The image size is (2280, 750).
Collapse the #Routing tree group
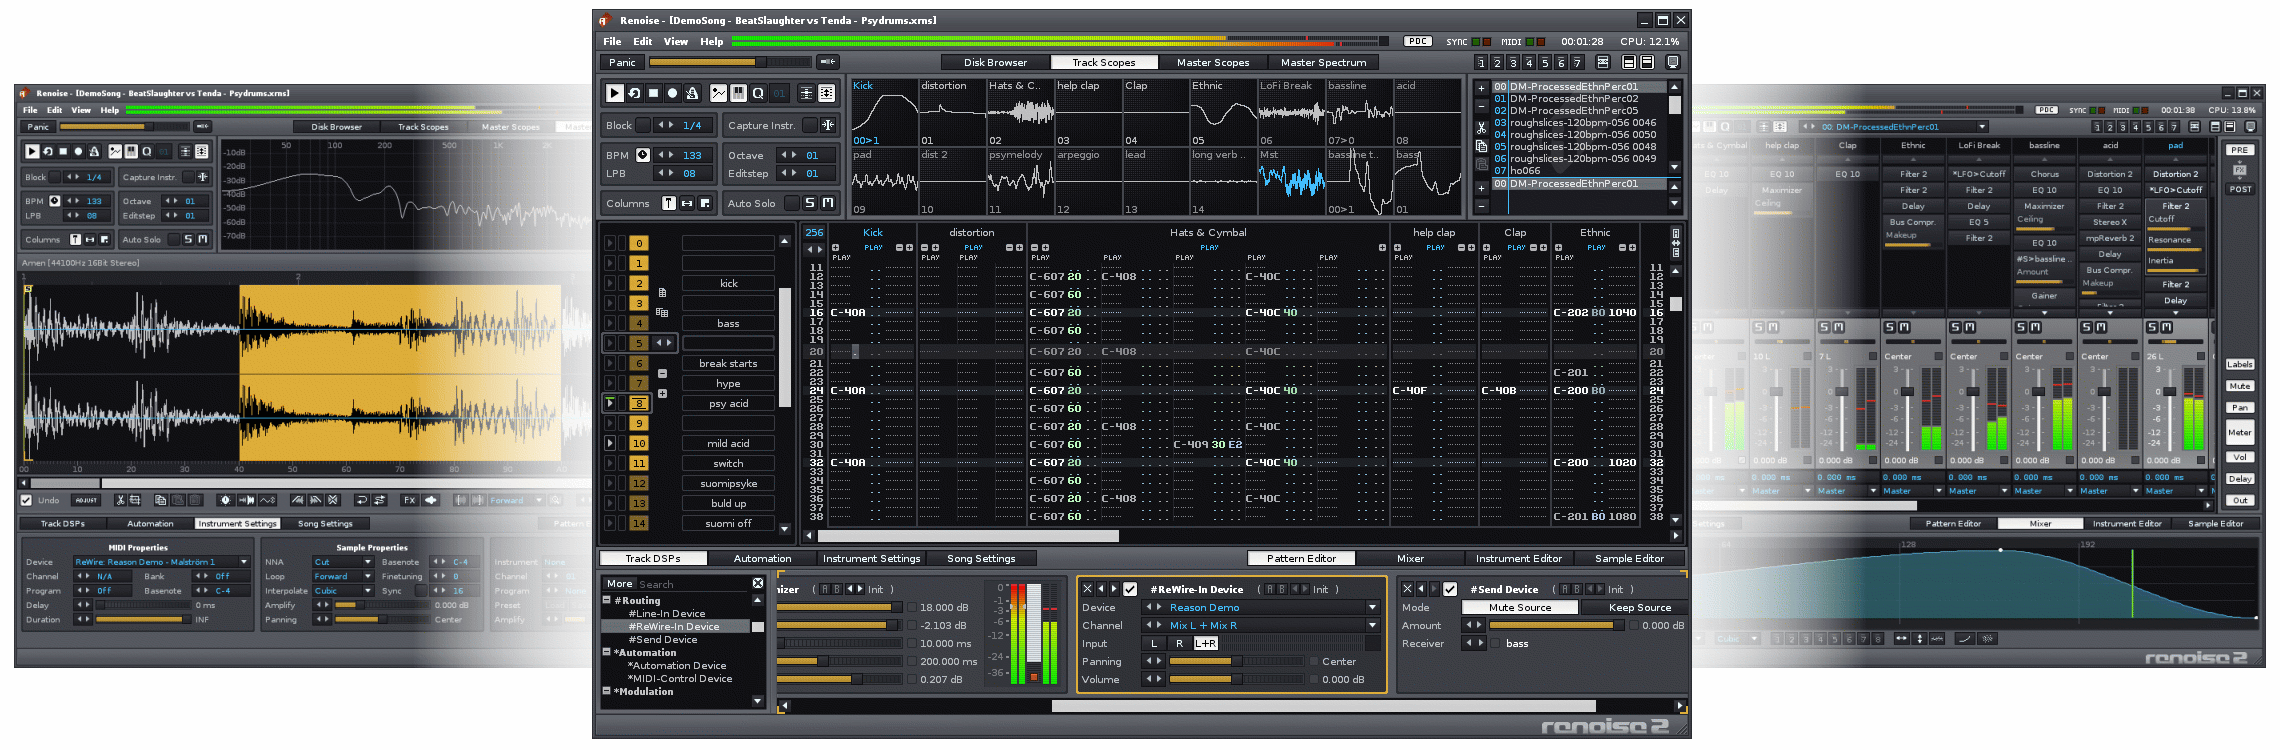[606, 600]
